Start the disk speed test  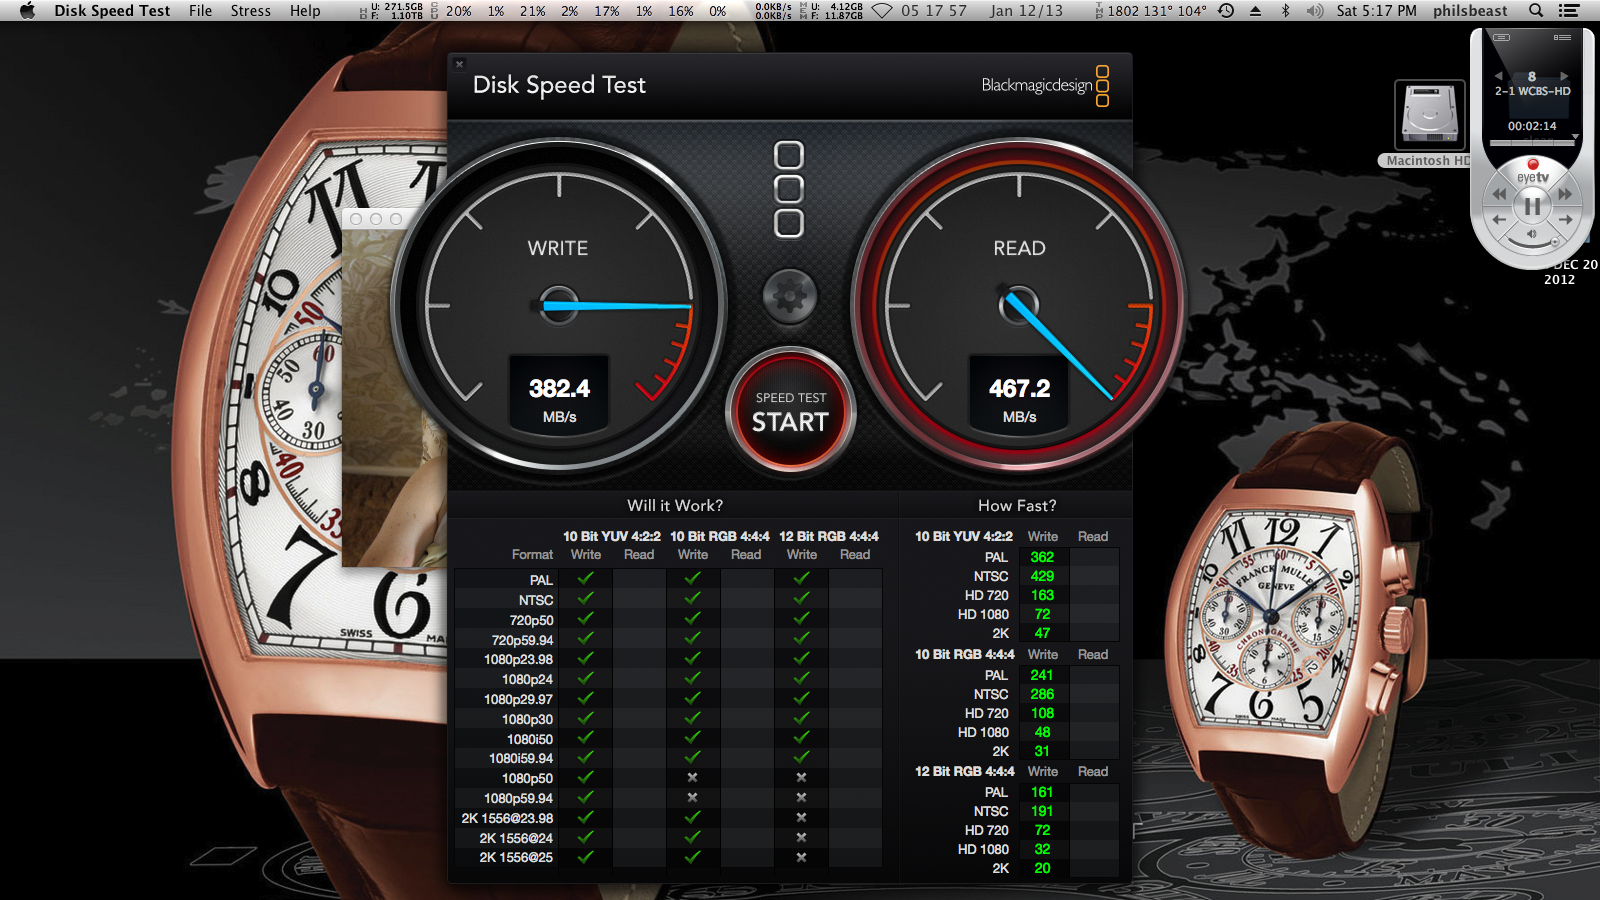(790, 411)
